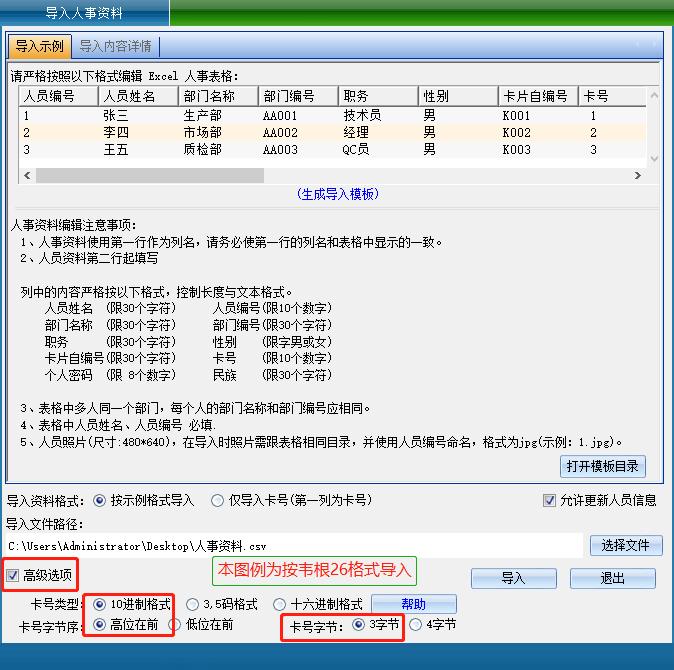Open template folder with 打开模板目录

click(x=603, y=466)
